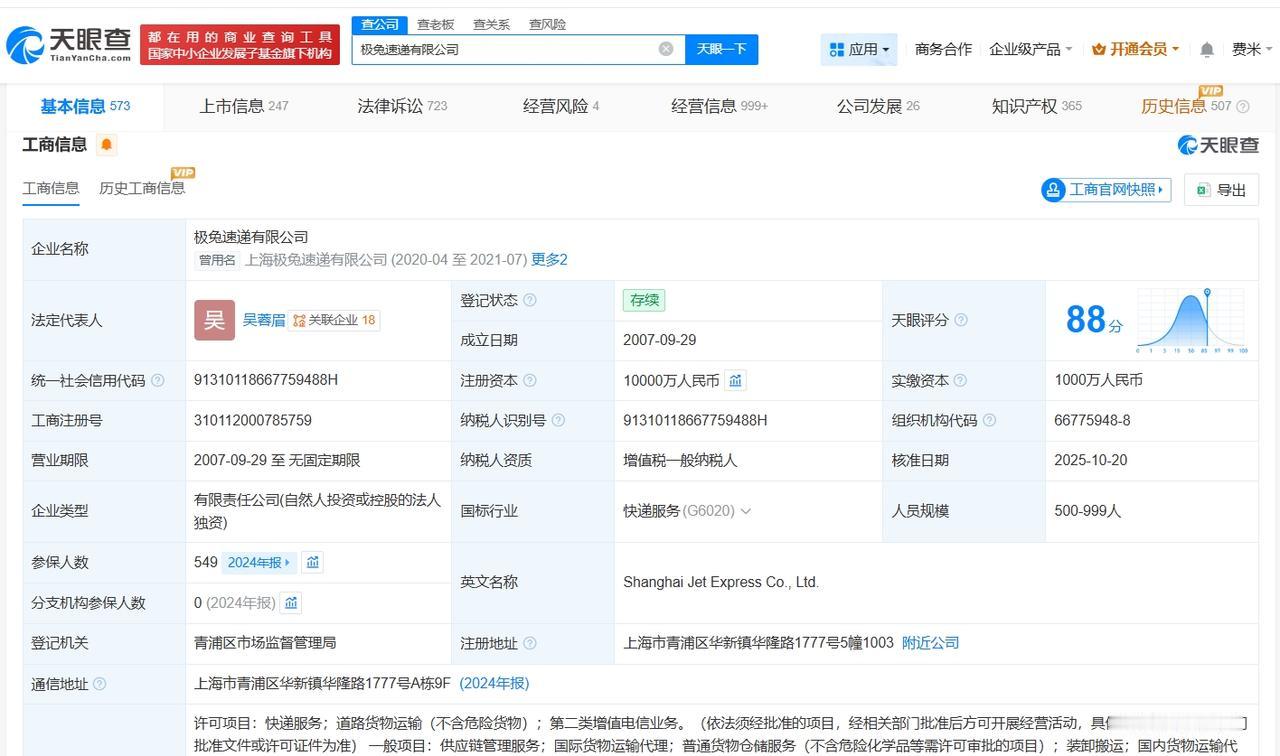Open the 开通会员 membership dropdown
Image resolution: width=1280 pixels, height=756 pixels.
(1136, 49)
